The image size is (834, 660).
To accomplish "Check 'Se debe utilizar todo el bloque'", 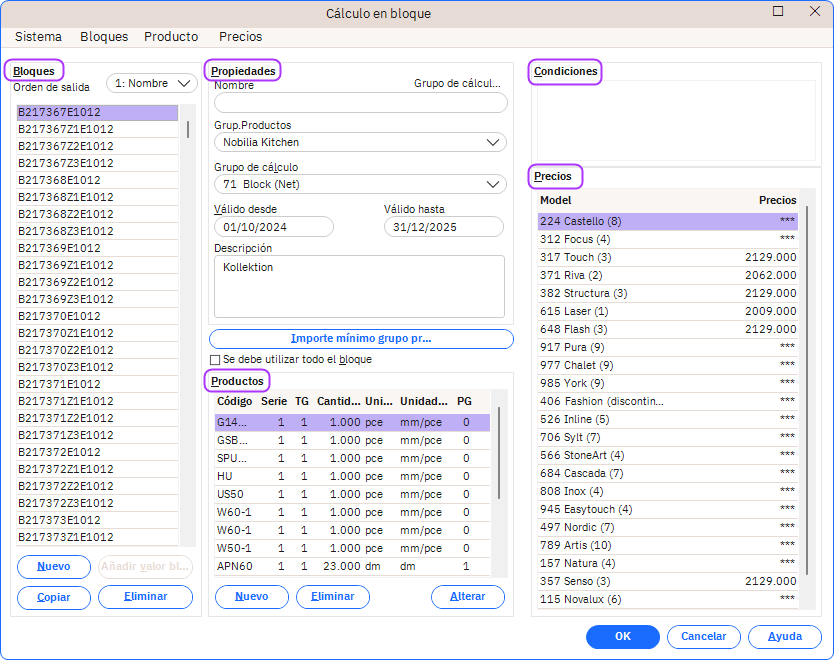I will [215, 360].
